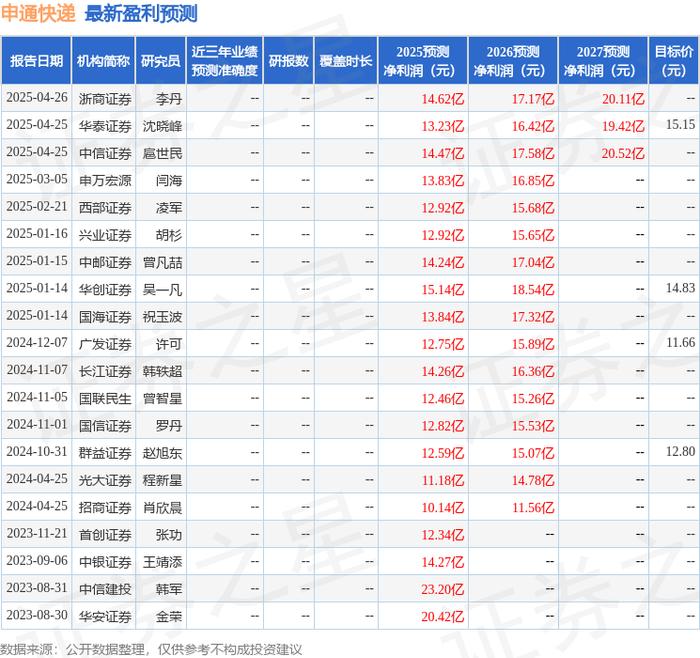Click the 研报数 column header
Image resolution: width=700 pixels, height=658 pixels.
click(288, 61)
